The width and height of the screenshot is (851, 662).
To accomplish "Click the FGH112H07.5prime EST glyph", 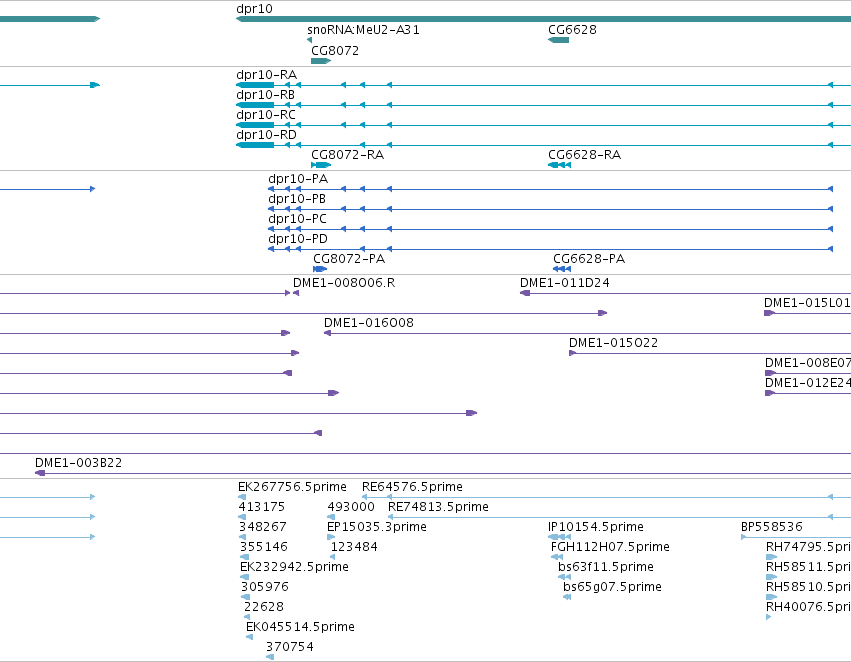I will pos(557,557).
